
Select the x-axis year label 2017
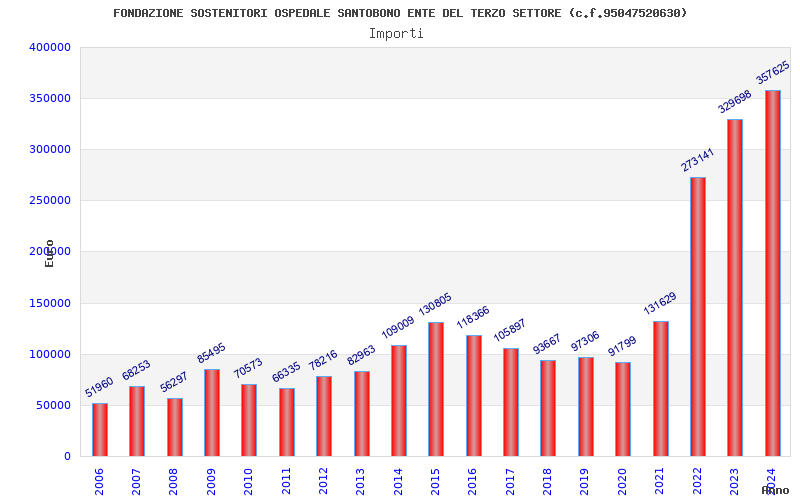pyautogui.click(x=510, y=482)
